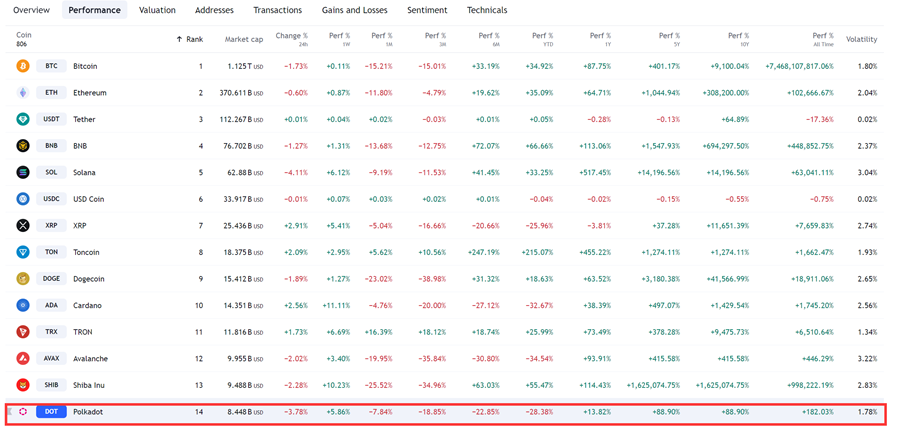Click the Solana coin logo icon
This screenshot has width=900, height=429.
pos(23,172)
